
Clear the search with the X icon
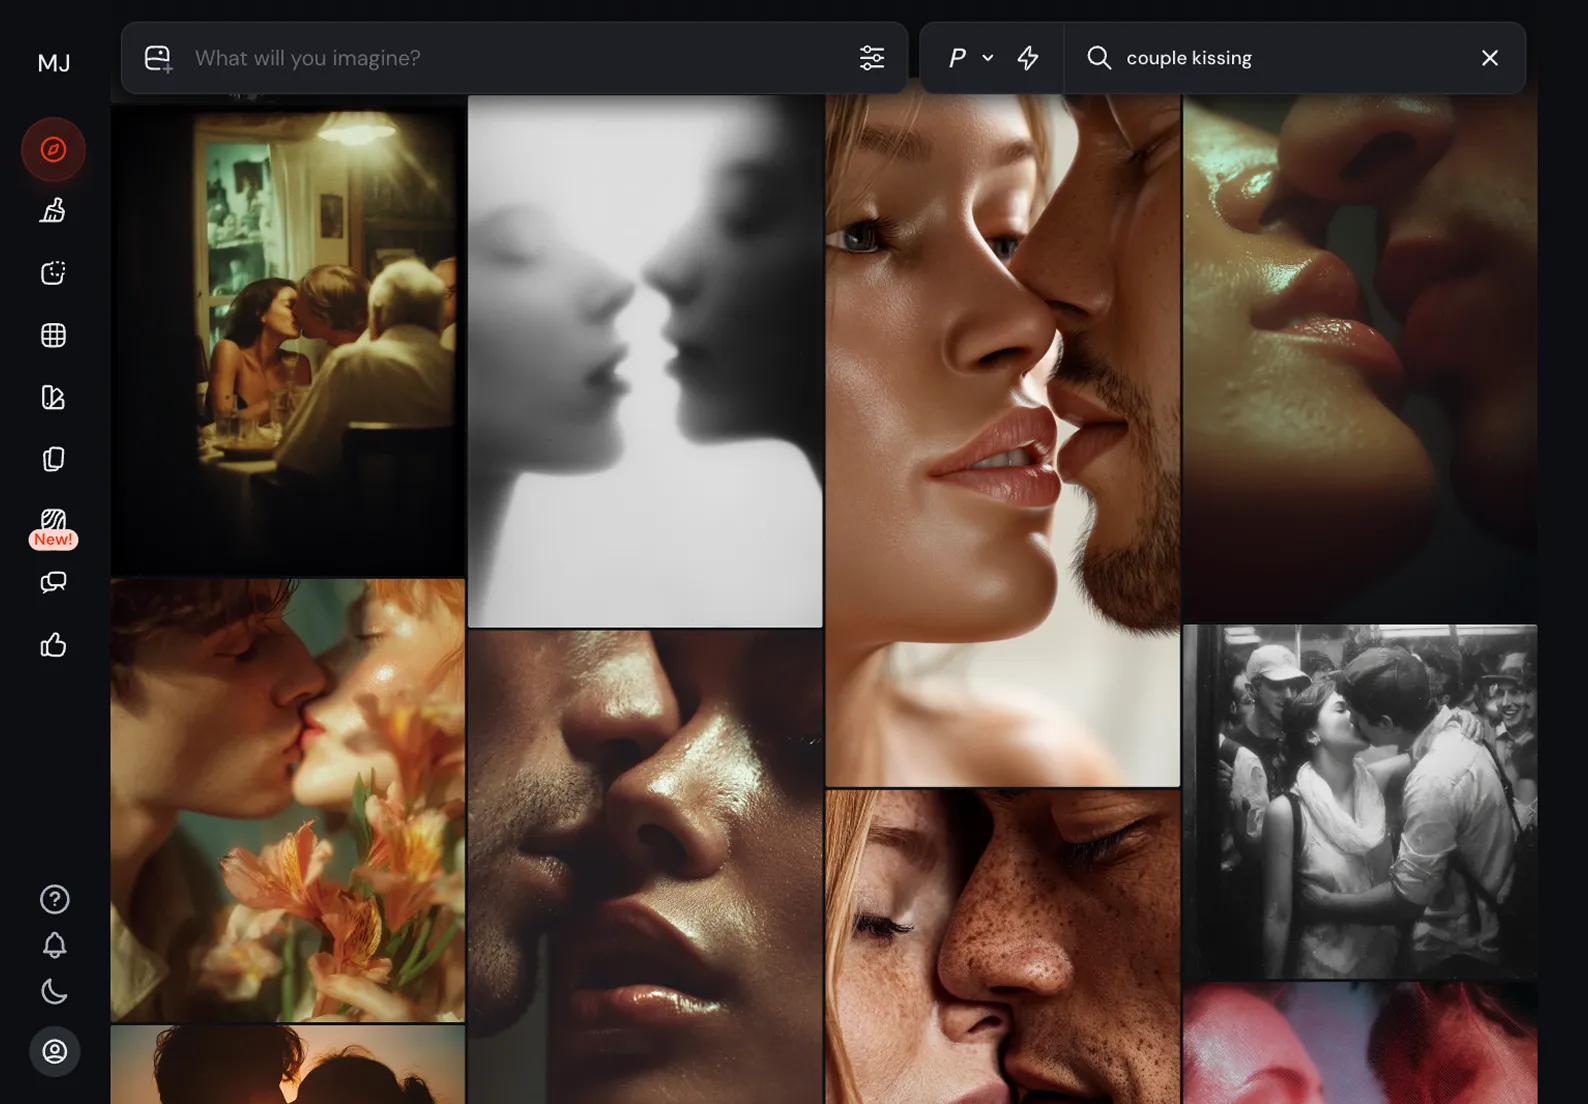[1489, 58]
